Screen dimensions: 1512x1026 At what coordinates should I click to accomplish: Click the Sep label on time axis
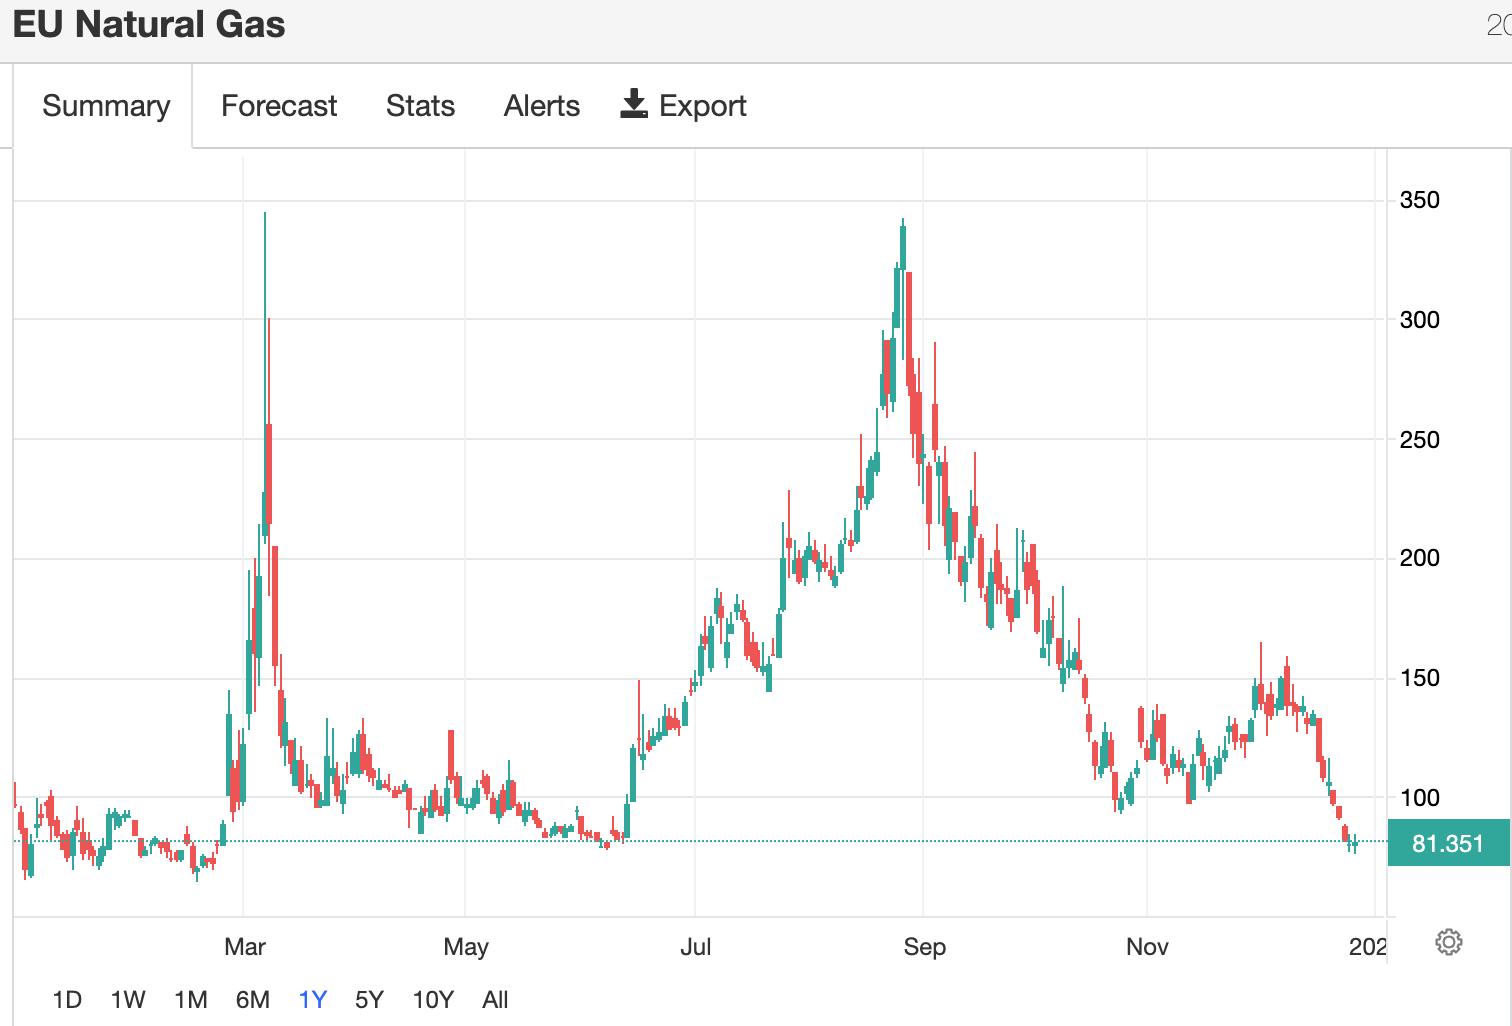[924, 946]
